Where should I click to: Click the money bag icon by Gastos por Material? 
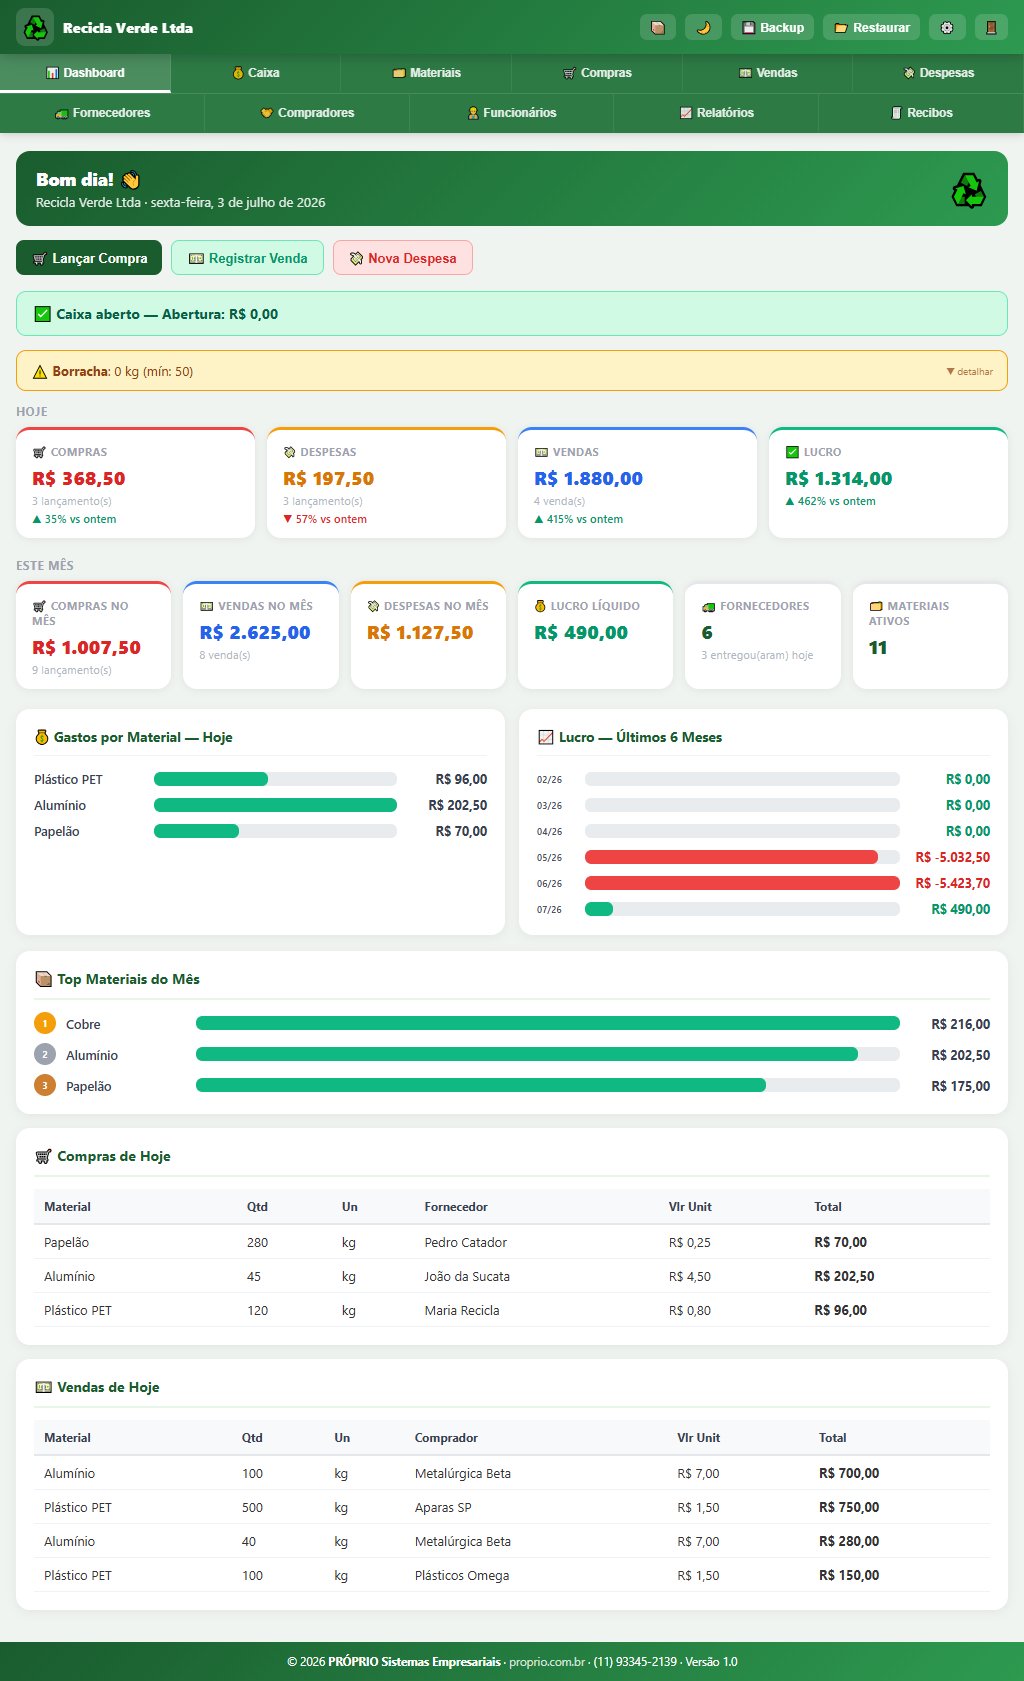tap(42, 737)
